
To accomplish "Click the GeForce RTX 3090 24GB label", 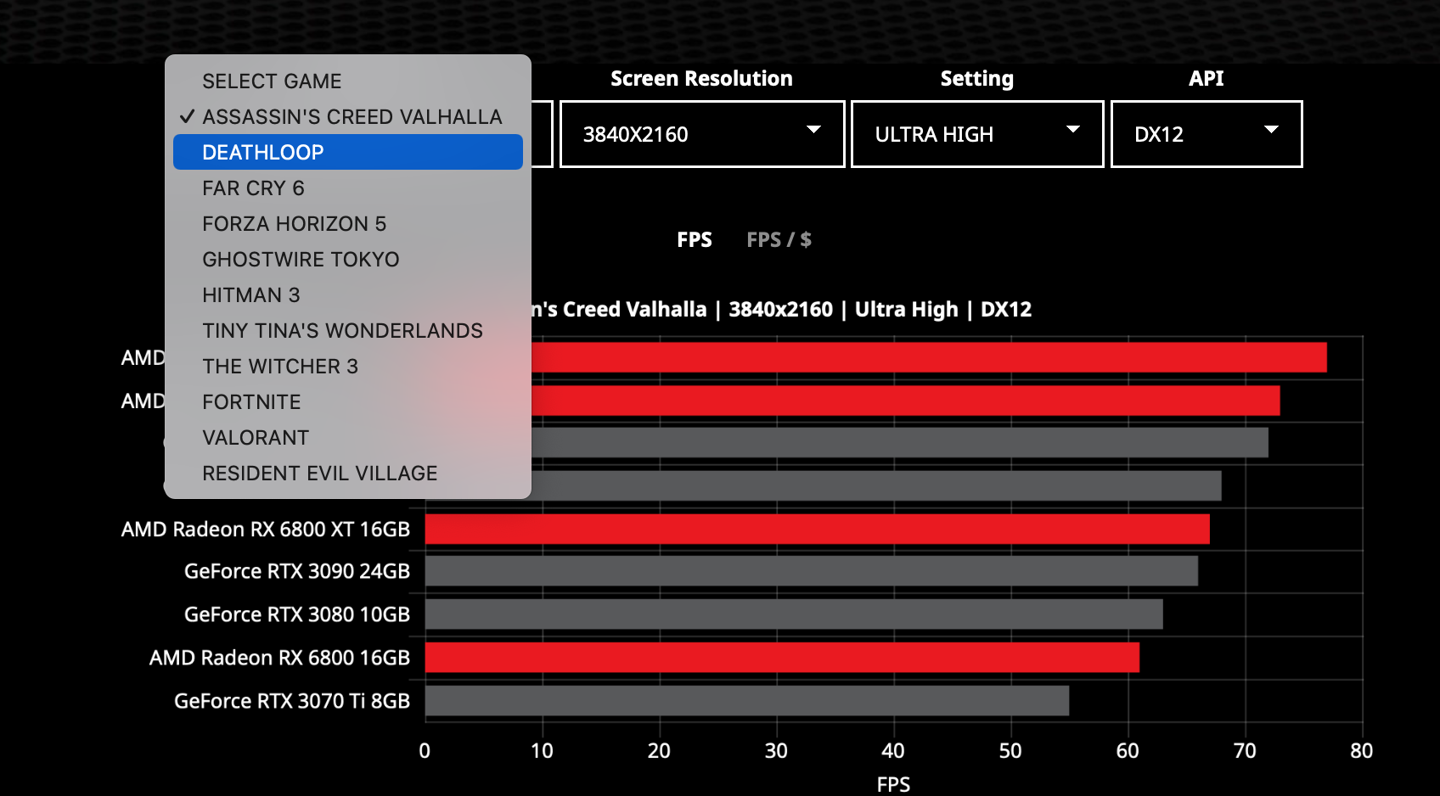I will pos(297,572).
